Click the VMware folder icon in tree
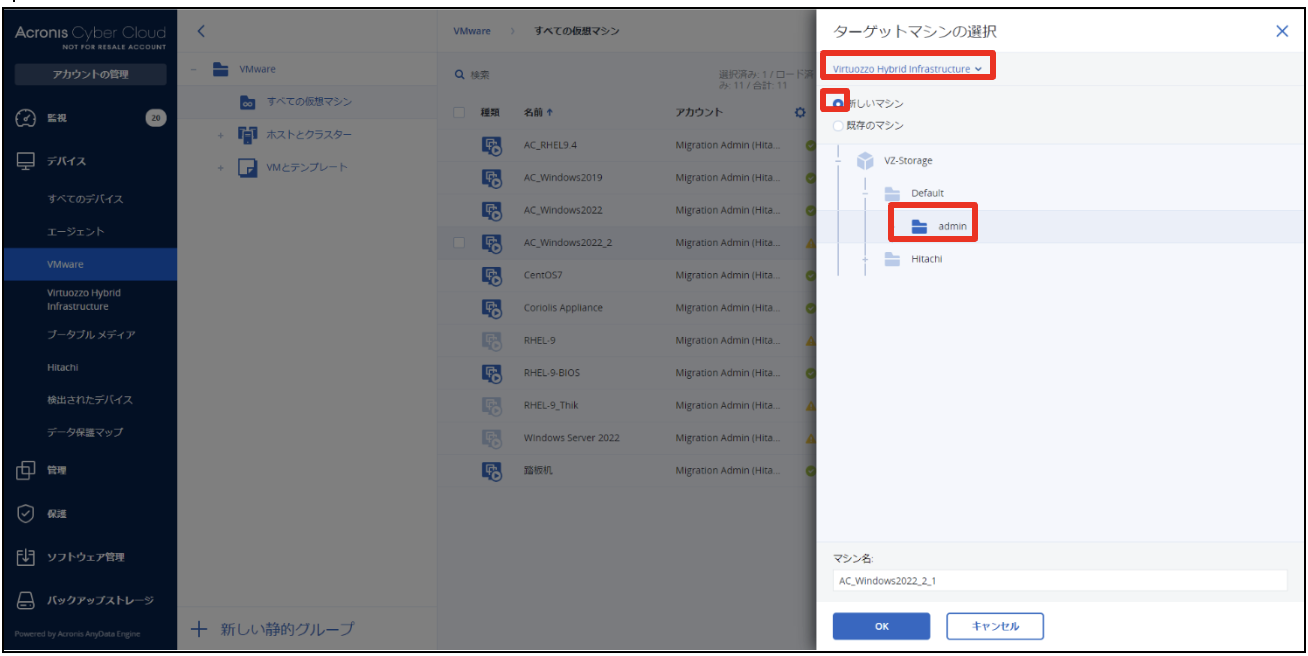The height and width of the screenshot is (656, 1308). pyautogui.click(x=222, y=69)
